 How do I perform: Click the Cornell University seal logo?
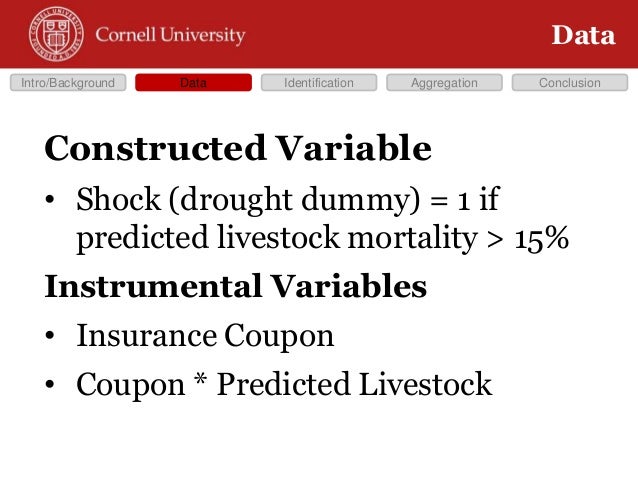(x=56, y=34)
